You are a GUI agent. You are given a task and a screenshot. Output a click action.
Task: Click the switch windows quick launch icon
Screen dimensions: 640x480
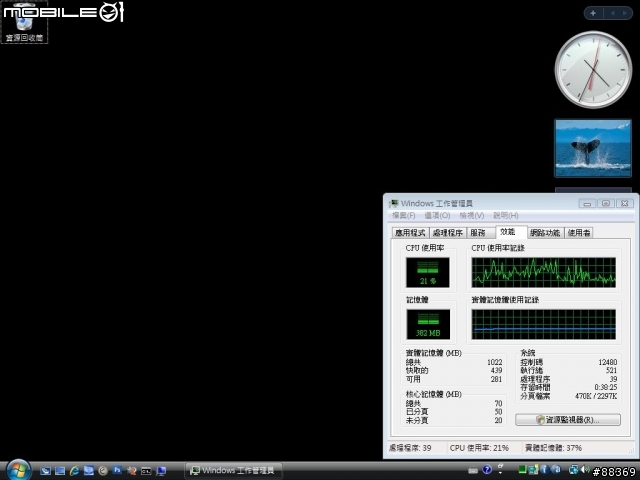60,471
